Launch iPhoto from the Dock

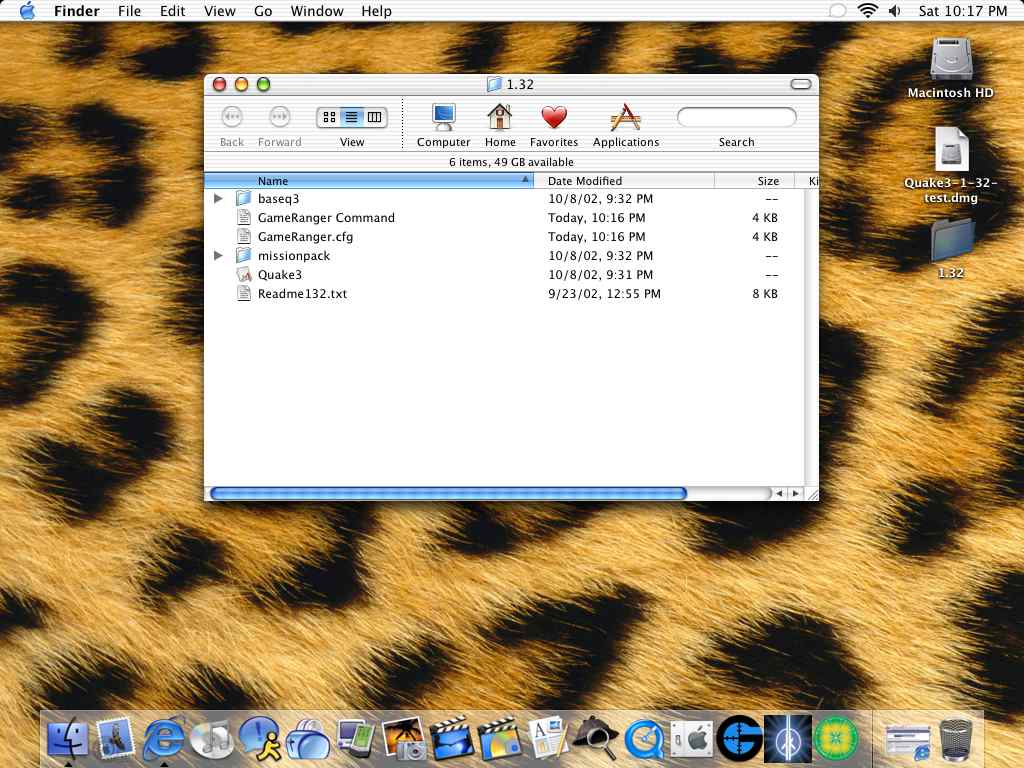404,739
